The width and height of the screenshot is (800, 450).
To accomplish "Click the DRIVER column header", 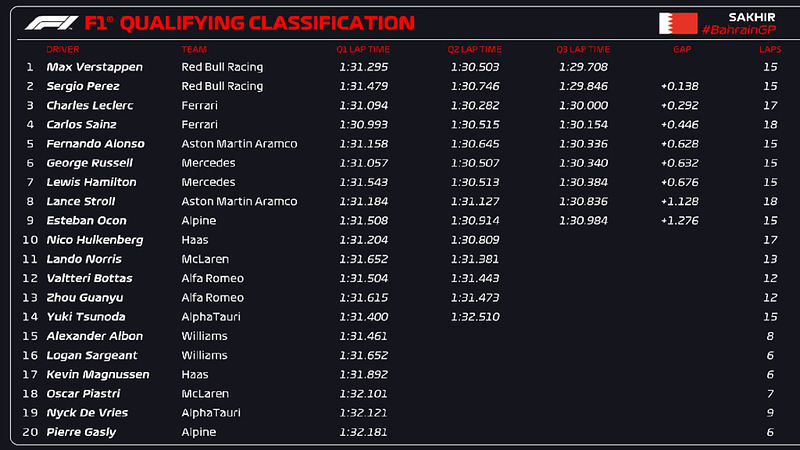I will pos(63,49).
